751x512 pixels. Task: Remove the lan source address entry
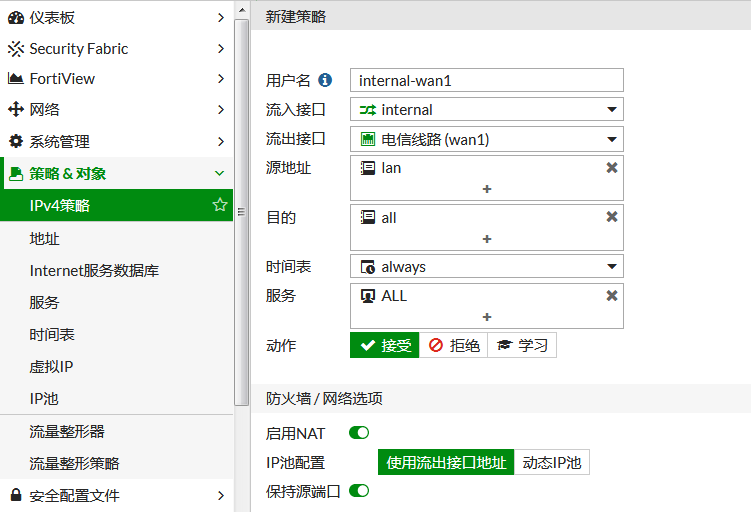pos(612,168)
